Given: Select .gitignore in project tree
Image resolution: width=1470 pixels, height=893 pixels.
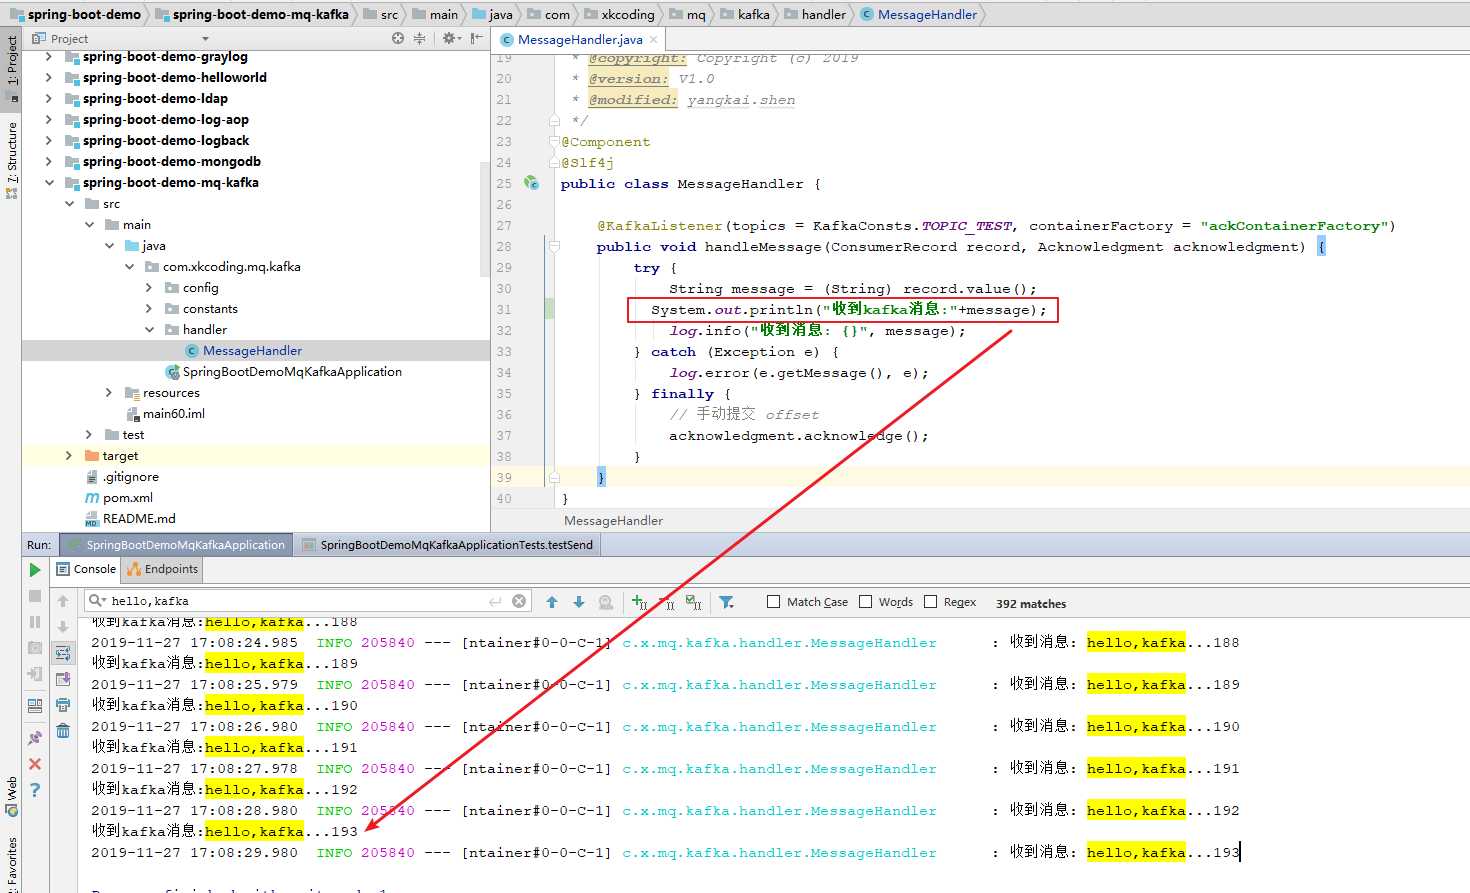Looking at the screenshot, I should 130,477.
